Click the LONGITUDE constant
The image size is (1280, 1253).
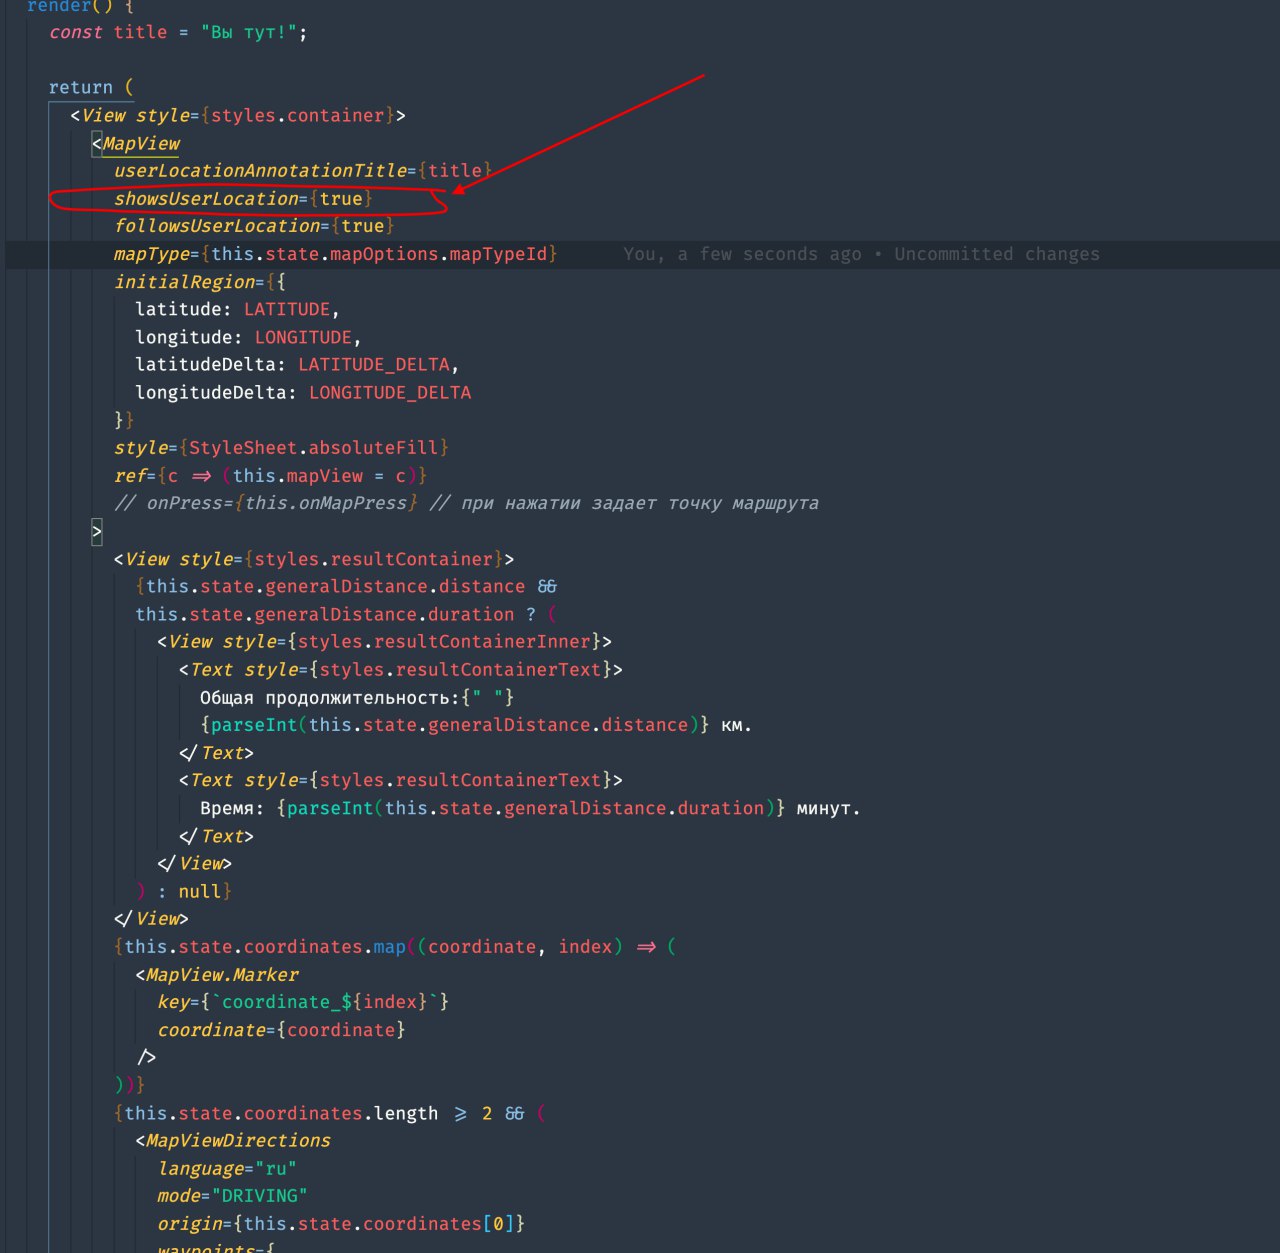(x=303, y=337)
